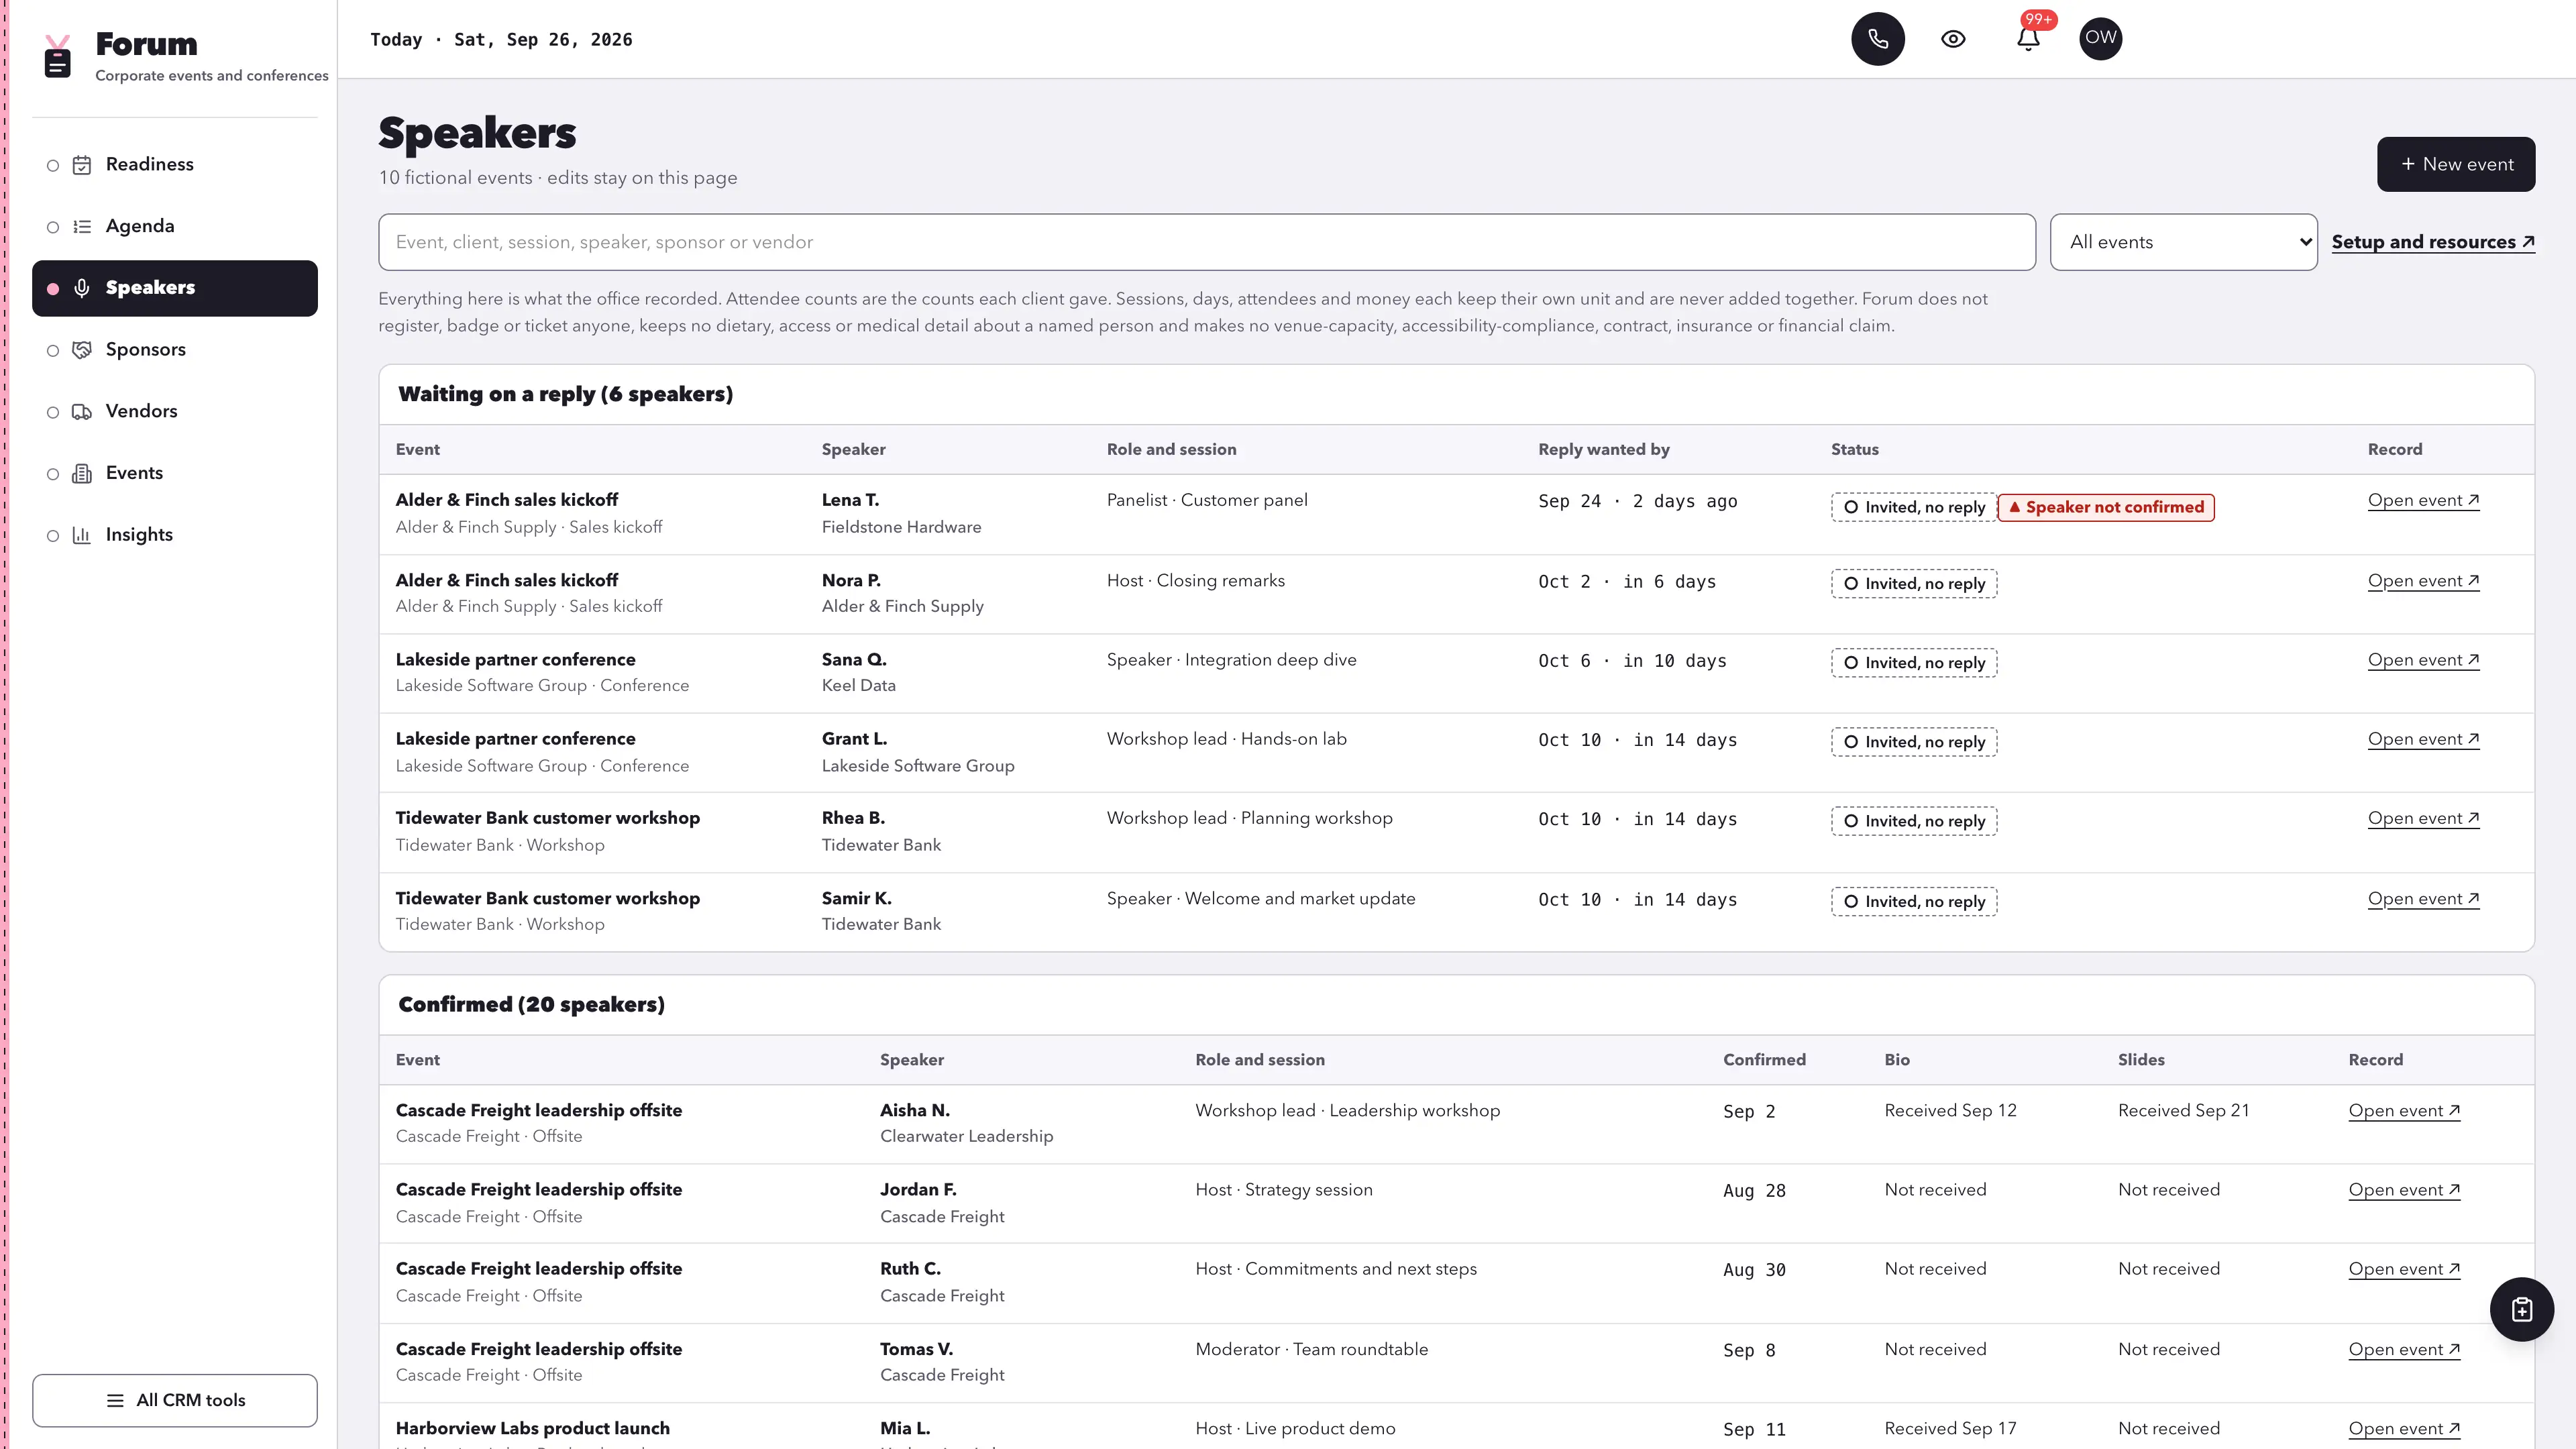Open event for Sana Q. row
The height and width of the screenshot is (1449, 2576).
click(2423, 660)
